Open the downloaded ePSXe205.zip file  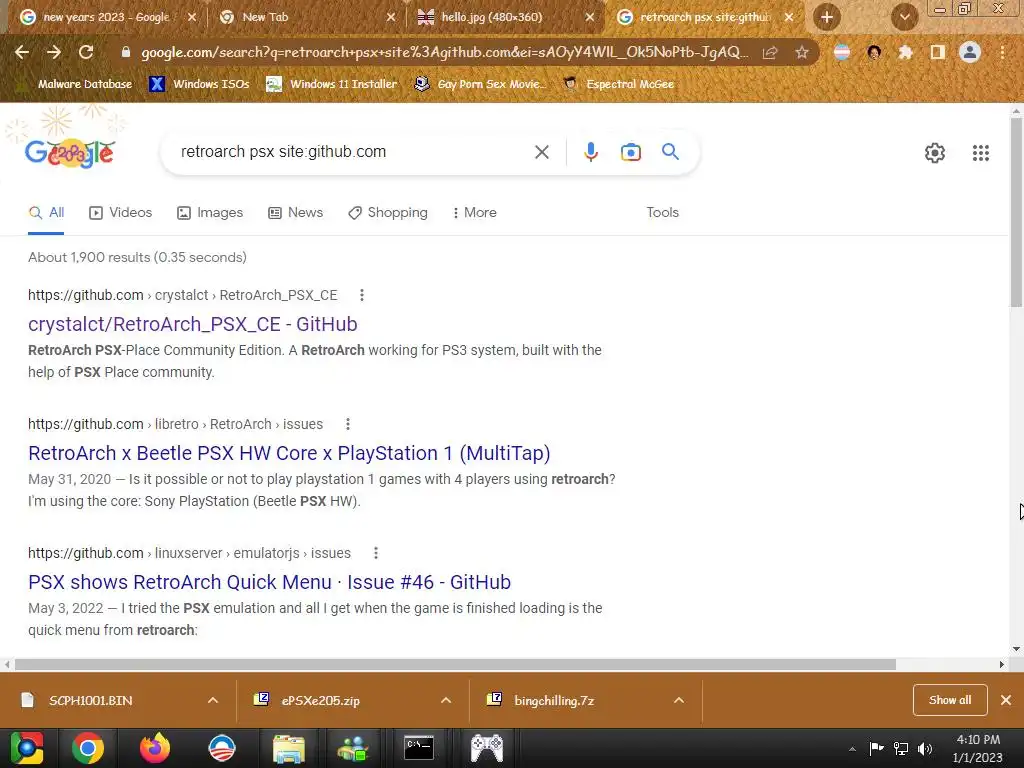[x=321, y=701]
